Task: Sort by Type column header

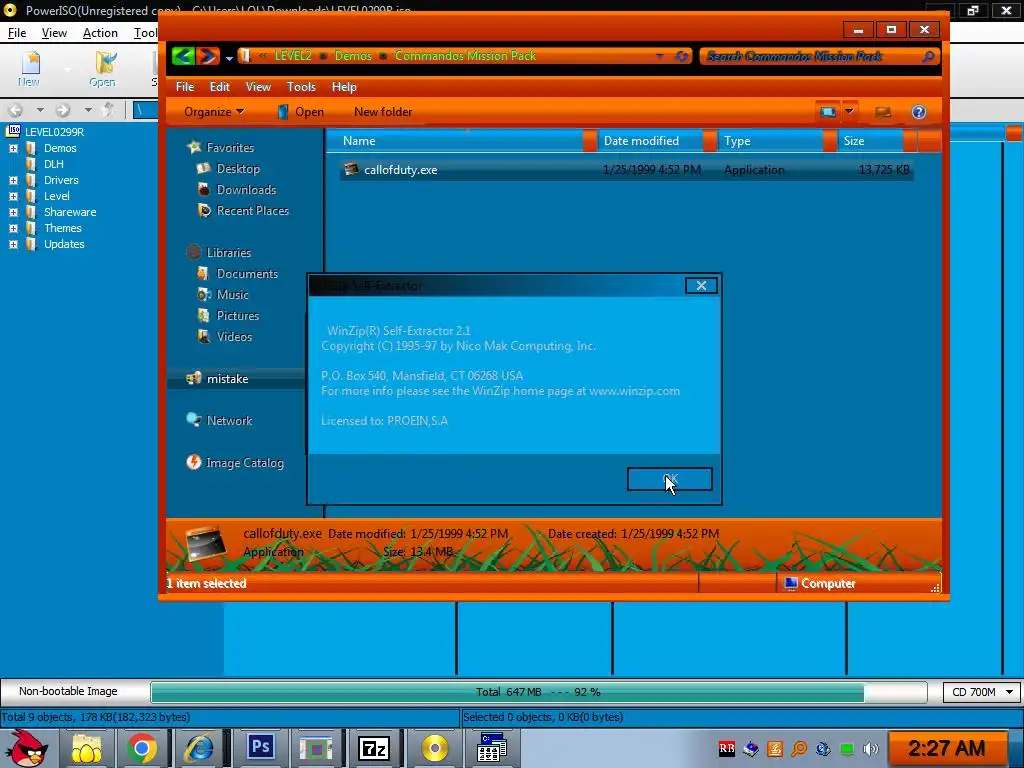Action: (x=775, y=140)
